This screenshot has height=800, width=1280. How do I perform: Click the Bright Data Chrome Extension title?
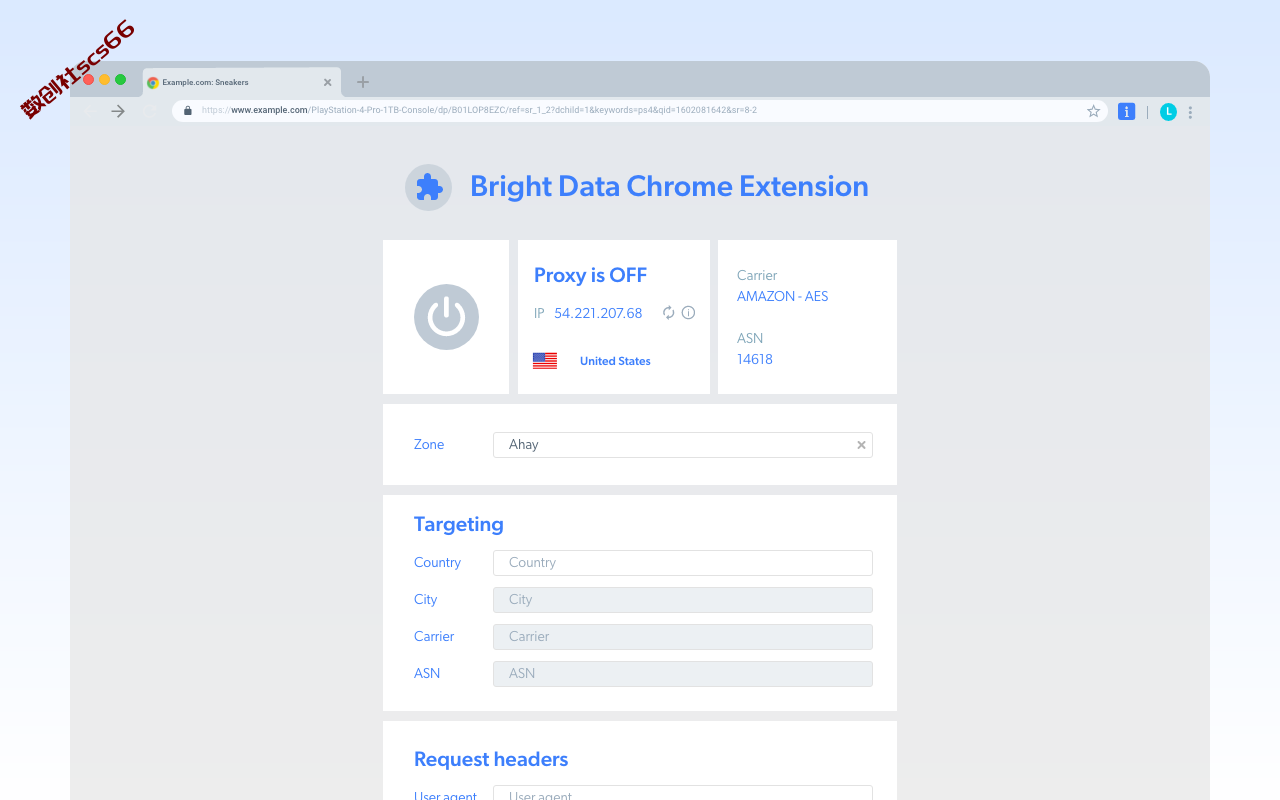pyautogui.click(x=669, y=186)
